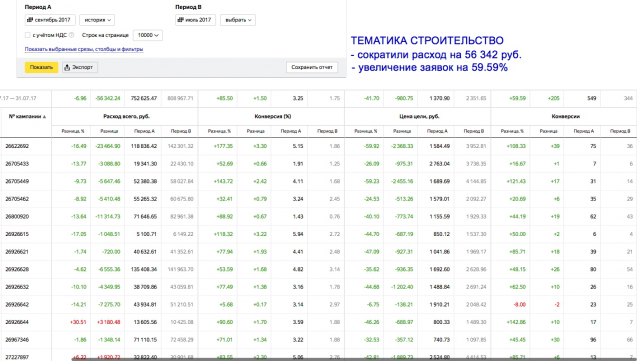Open the Period B calendar for июль 2017
Screen dimensions: 640x361
tap(195, 20)
